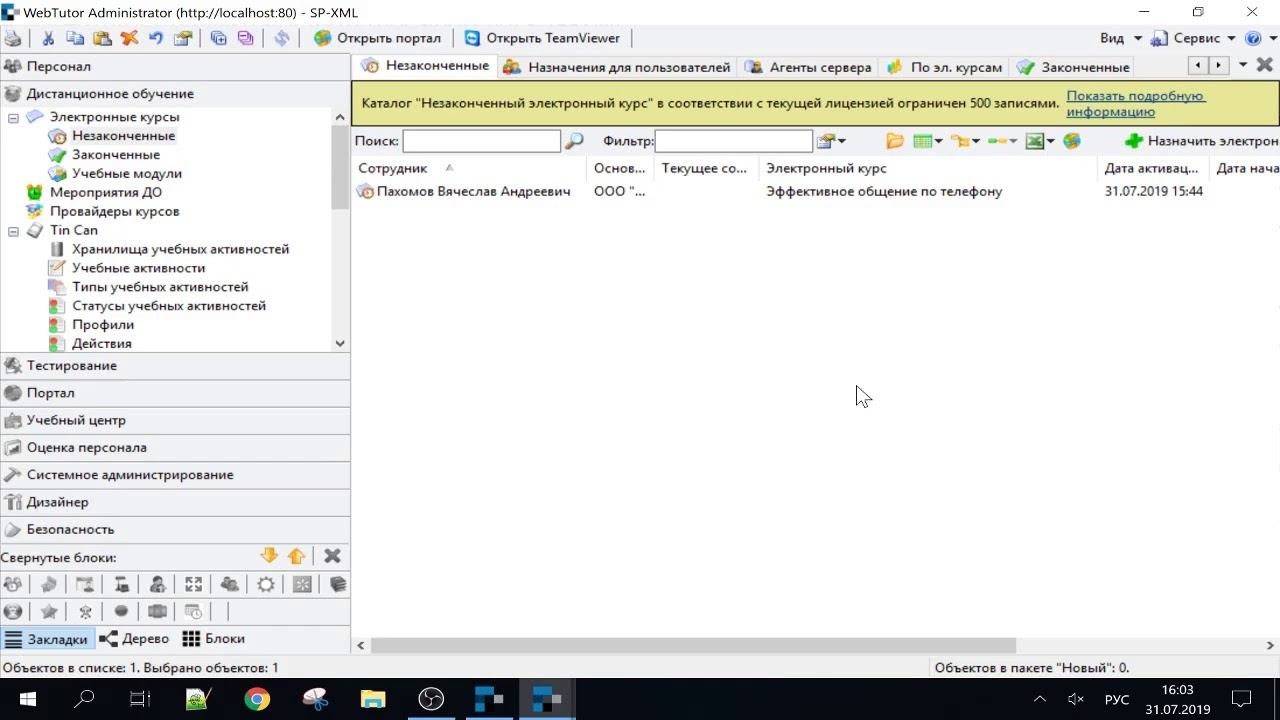The height and width of the screenshot is (720, 1280).
Task: Close the current tab with the X
Action: click(x=1265, y=65)
